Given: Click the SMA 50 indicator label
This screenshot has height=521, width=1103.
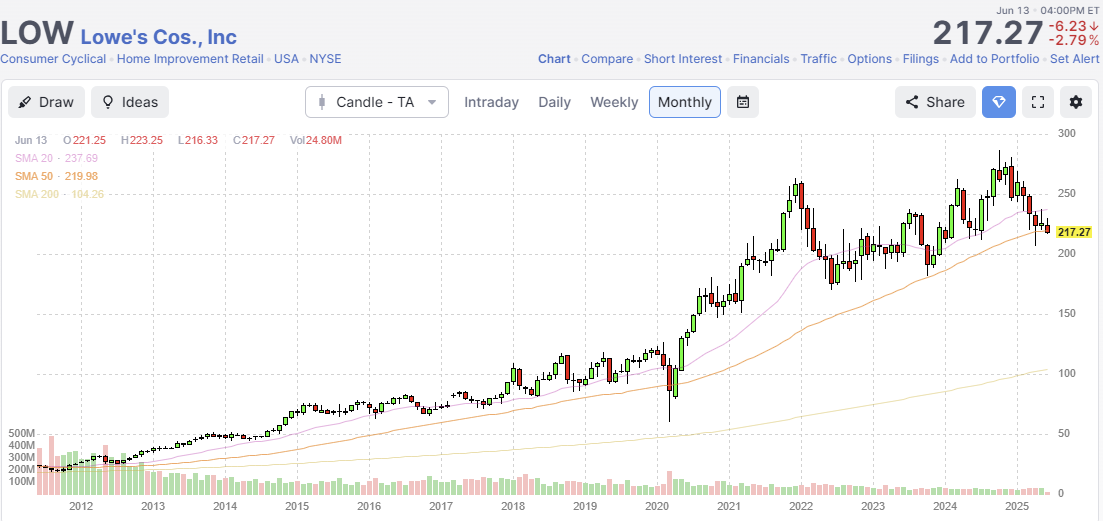Looking at the screenshot, I should click(x=56, y=176).
